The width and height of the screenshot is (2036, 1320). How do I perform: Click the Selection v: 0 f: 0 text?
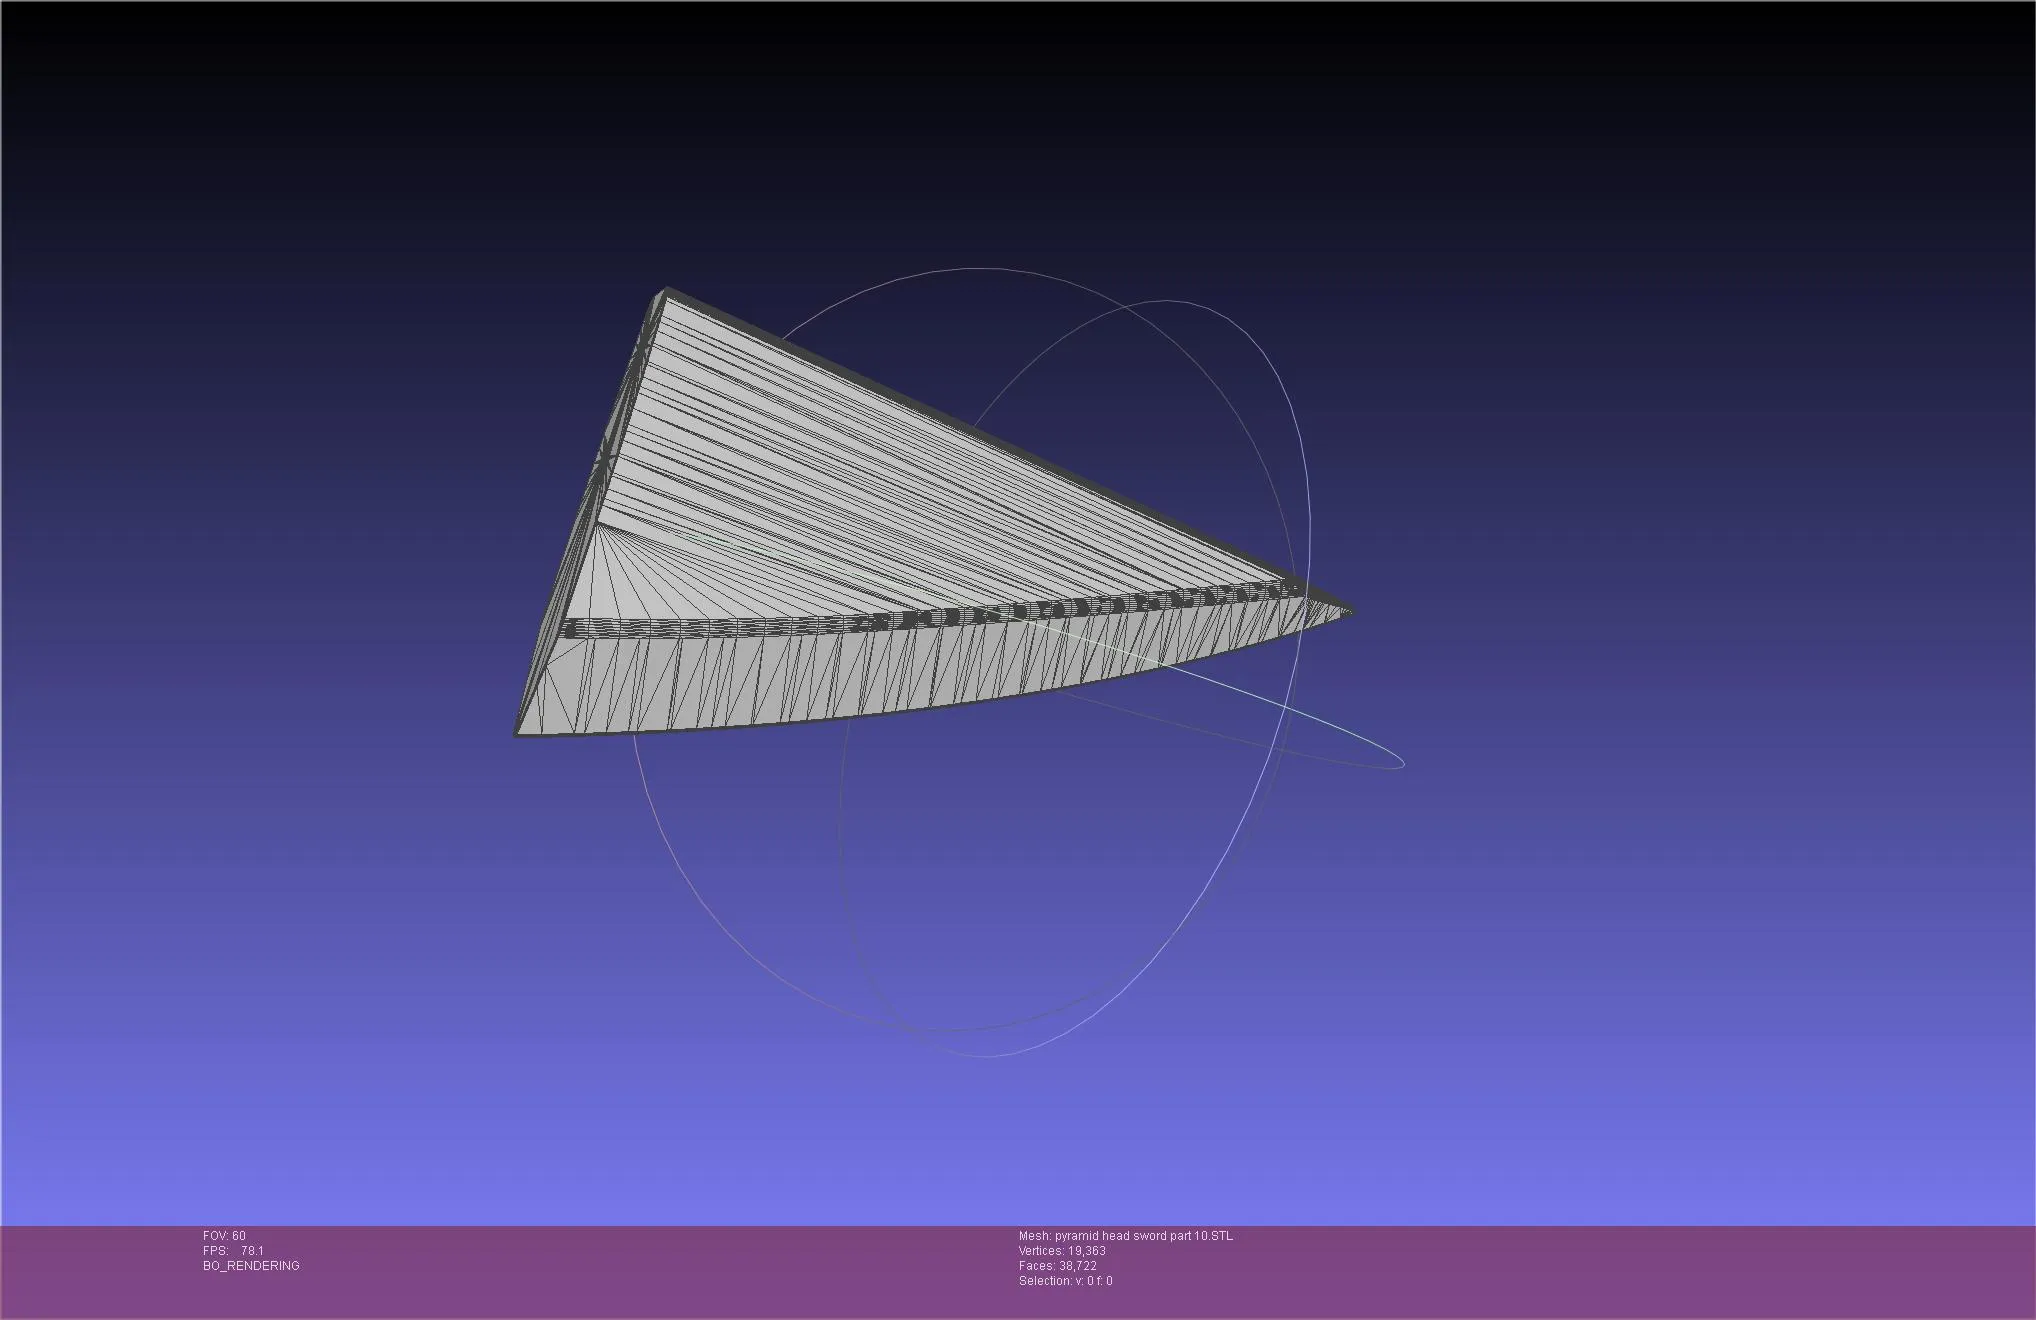1065,1281
